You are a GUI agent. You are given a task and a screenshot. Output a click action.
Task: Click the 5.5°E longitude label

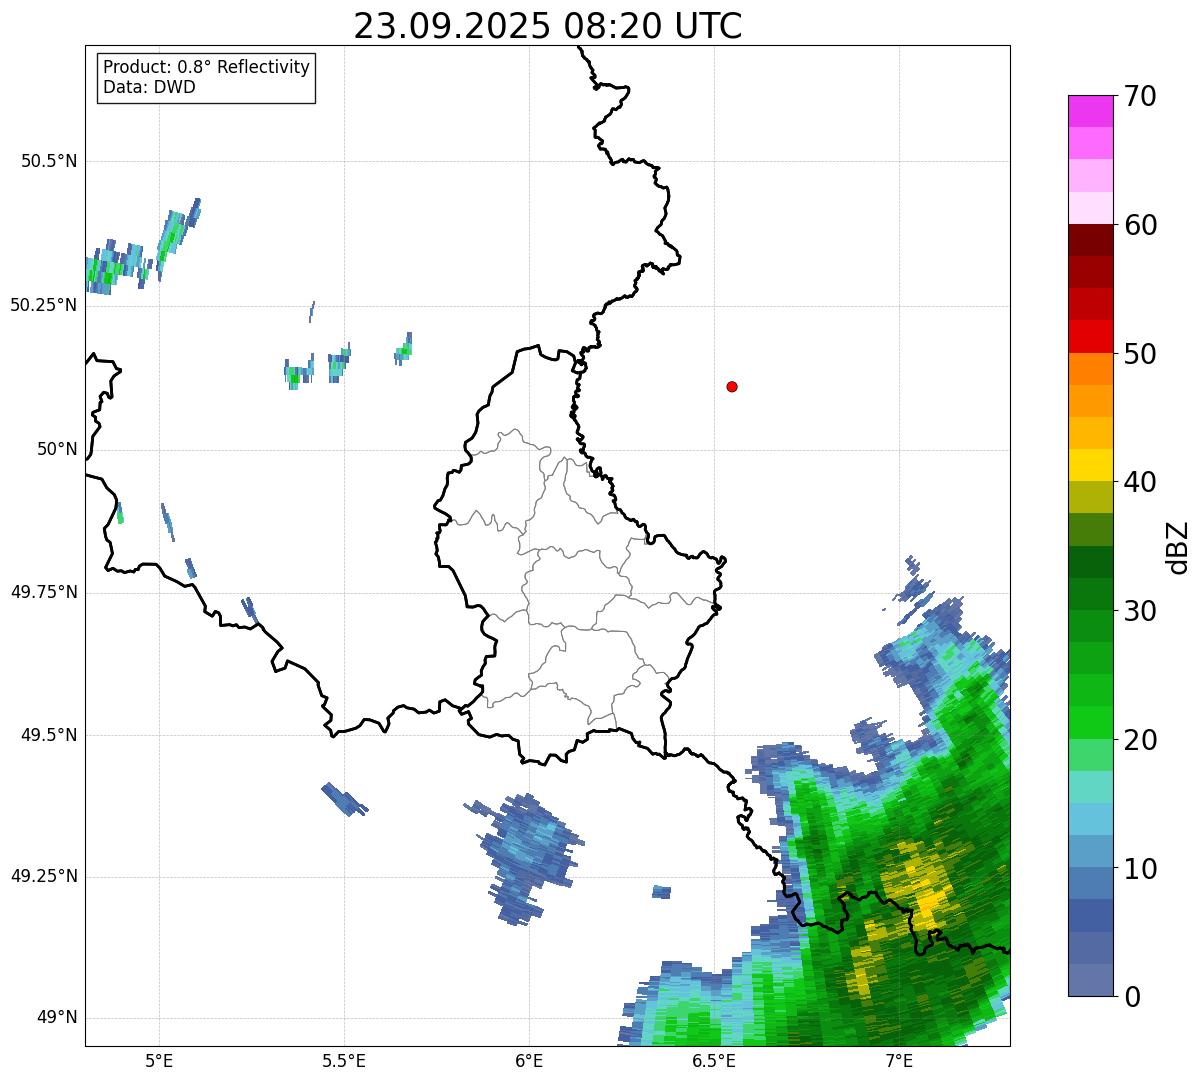344,1060
